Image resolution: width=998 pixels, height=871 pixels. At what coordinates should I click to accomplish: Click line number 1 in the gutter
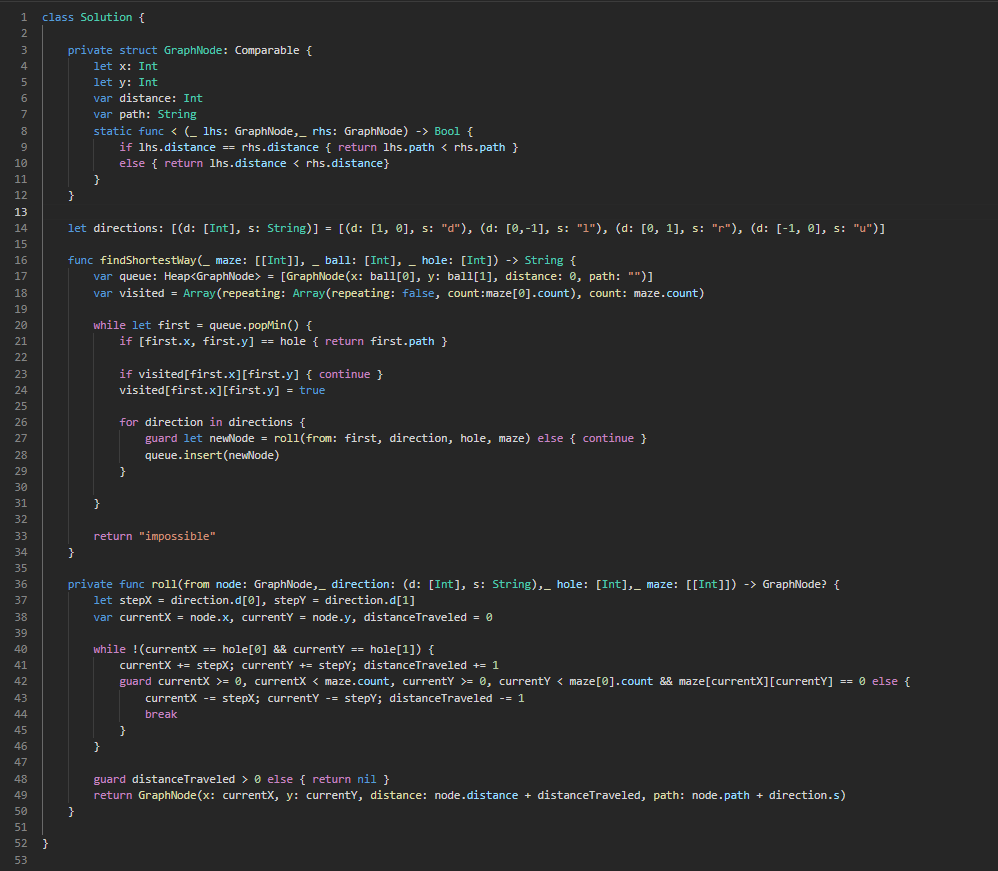point(24,17)
